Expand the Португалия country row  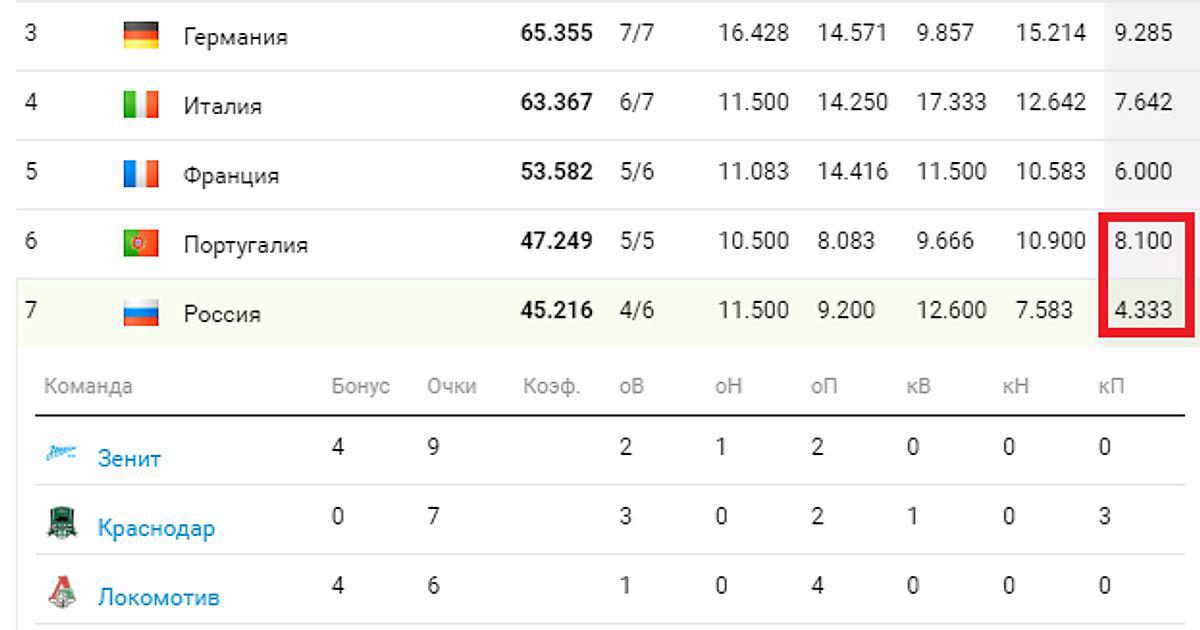pyautogui.click(x=245, y=245)
